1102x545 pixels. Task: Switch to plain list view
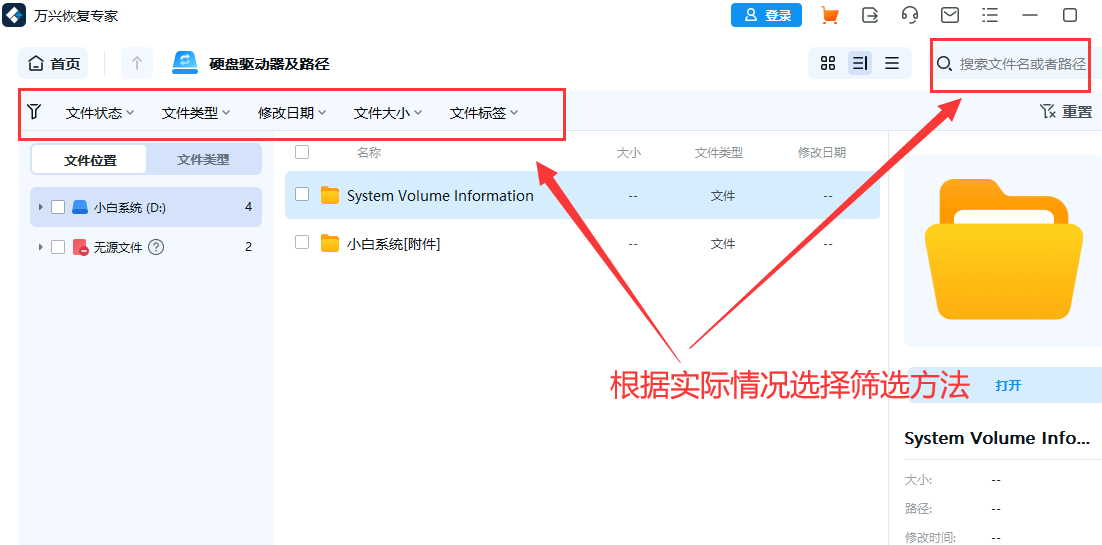point(892,63)
